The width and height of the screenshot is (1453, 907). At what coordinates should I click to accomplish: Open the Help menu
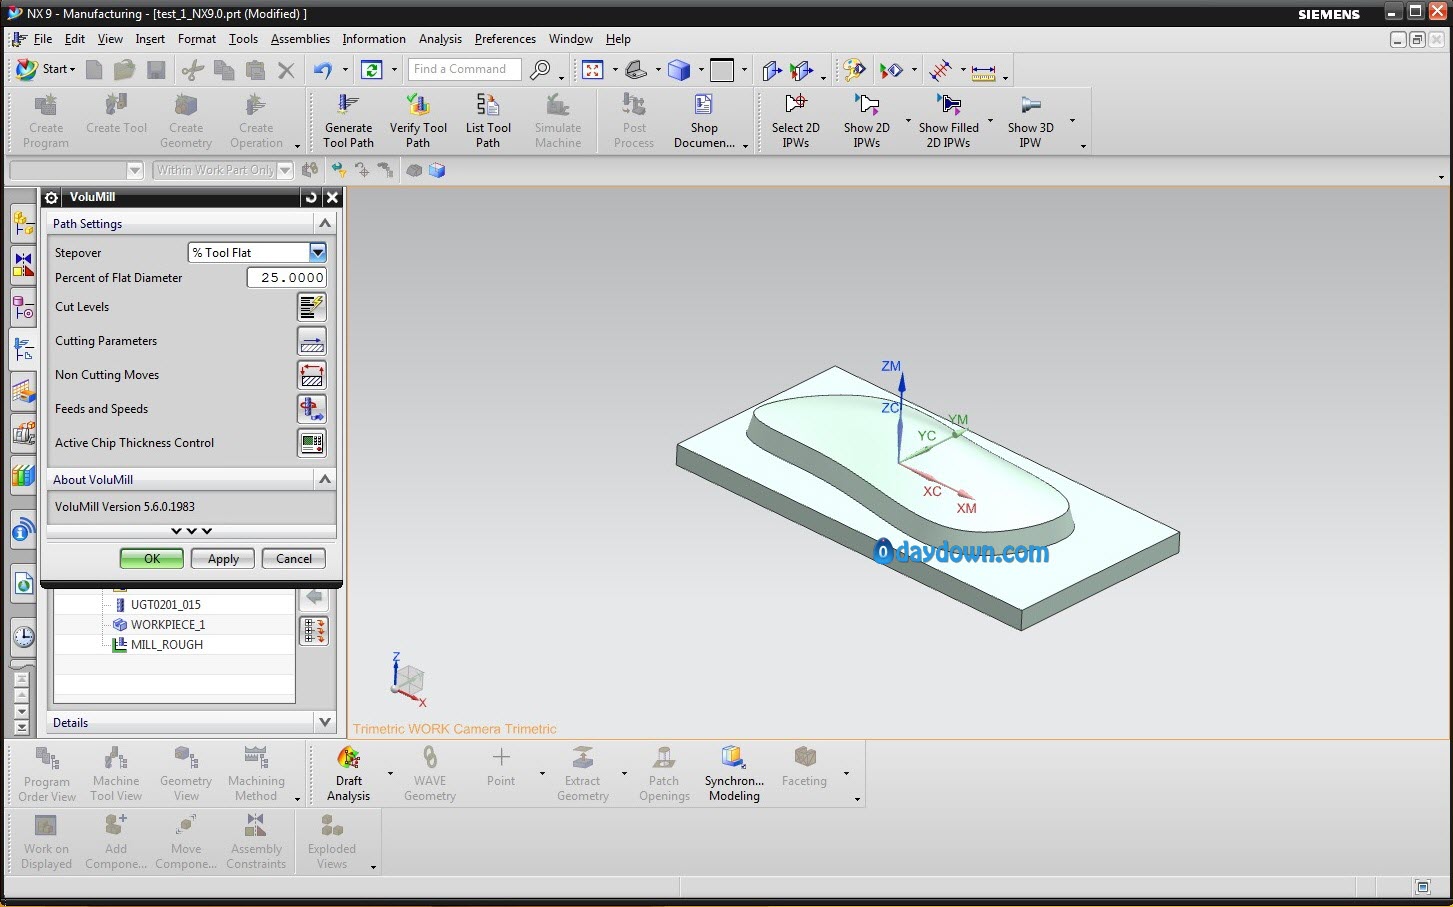pyautogui.click(x=618, y=39)
